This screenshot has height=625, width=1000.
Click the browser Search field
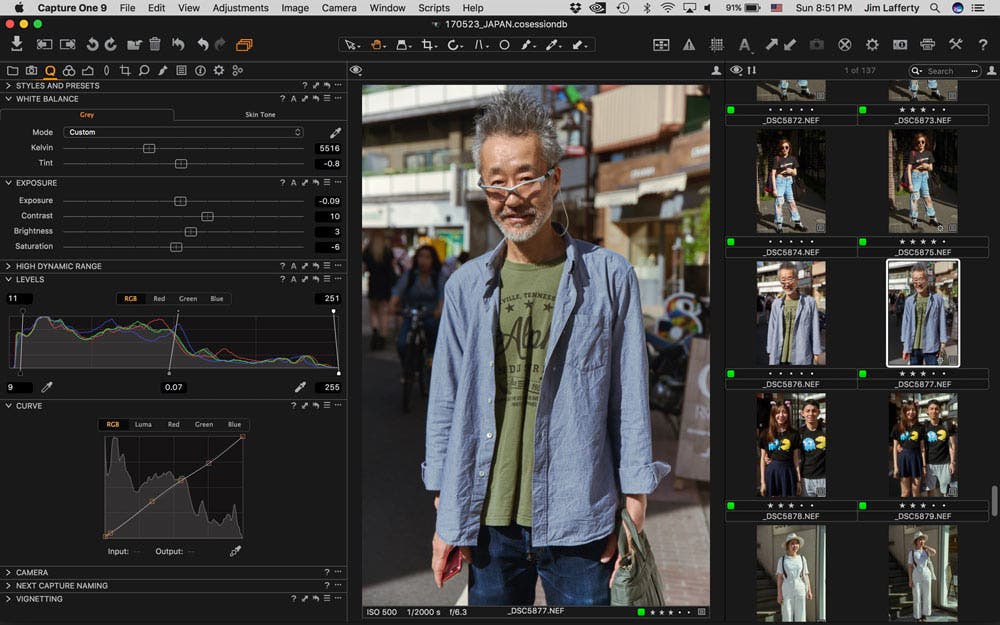pyautogui.click(x=945, y=71)
